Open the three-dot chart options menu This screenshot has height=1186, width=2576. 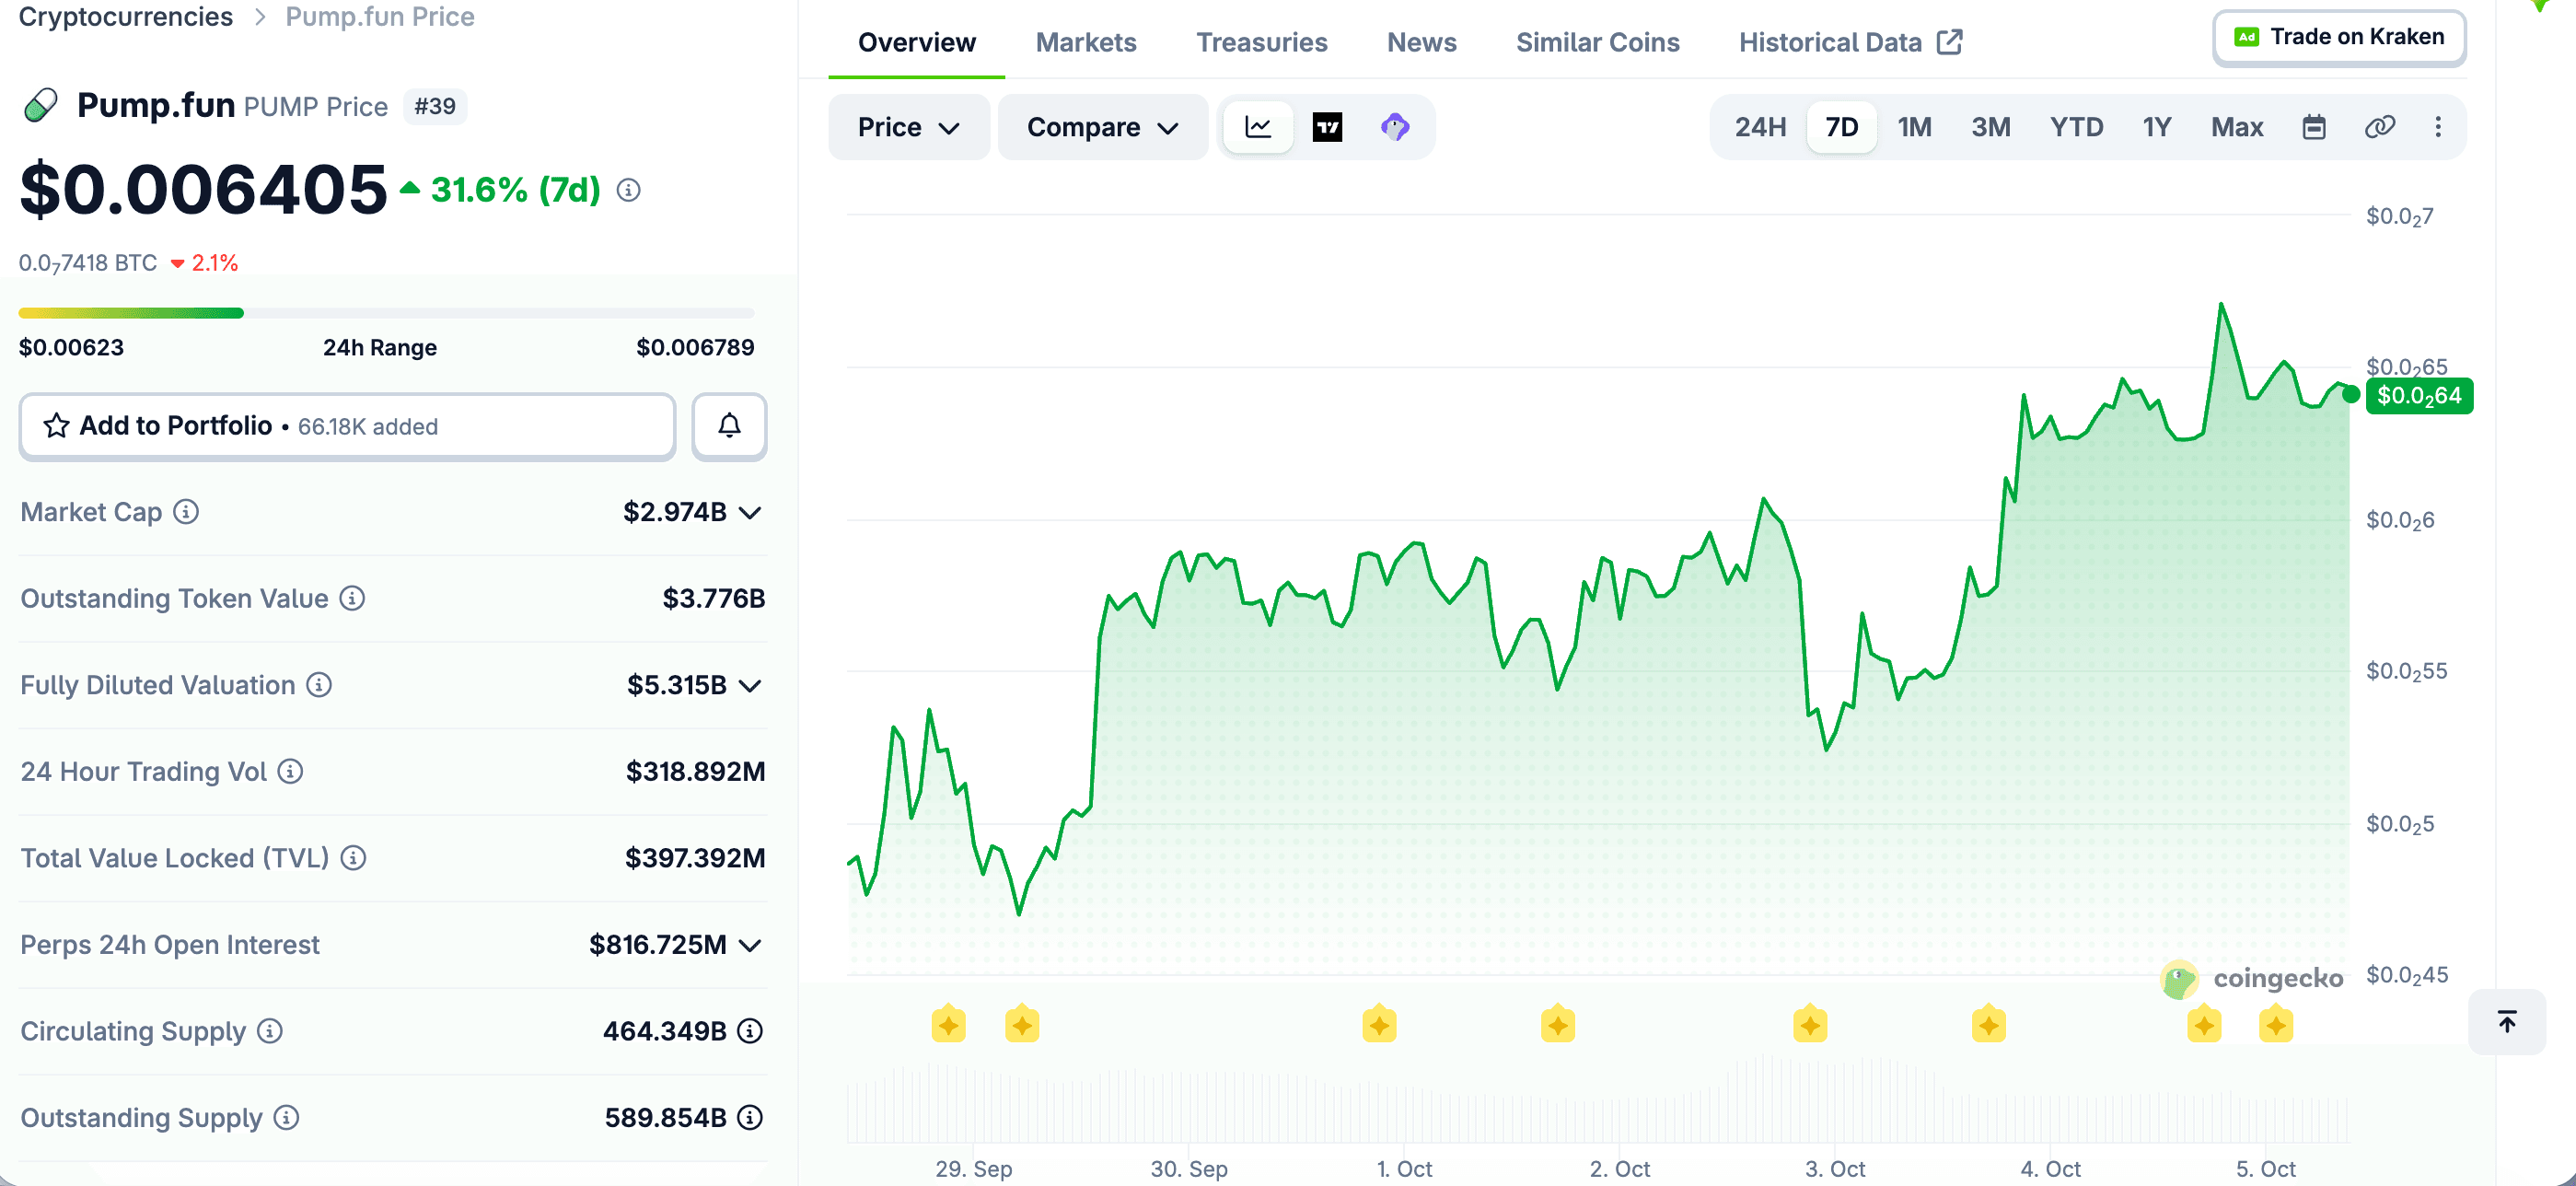tap(2438, 127)
